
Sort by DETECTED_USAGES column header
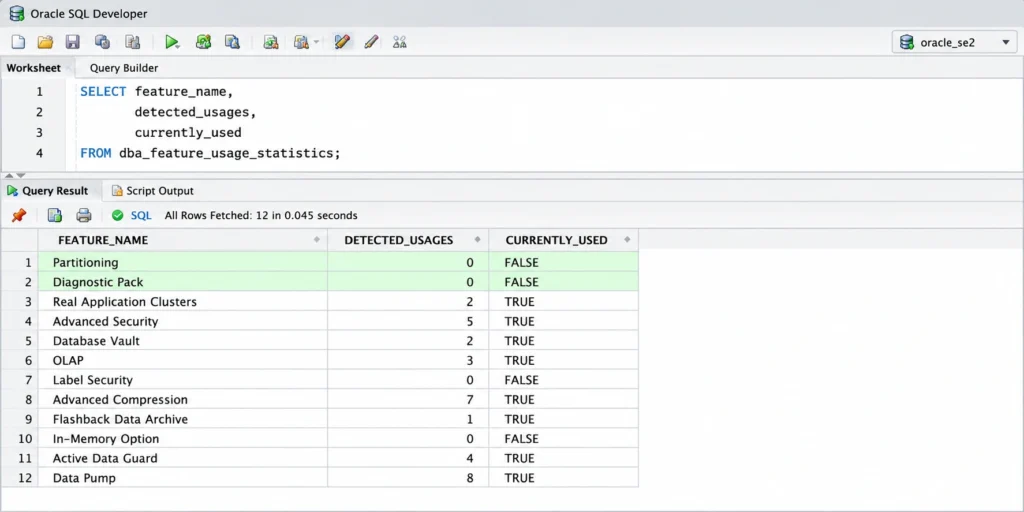point(408,240)
